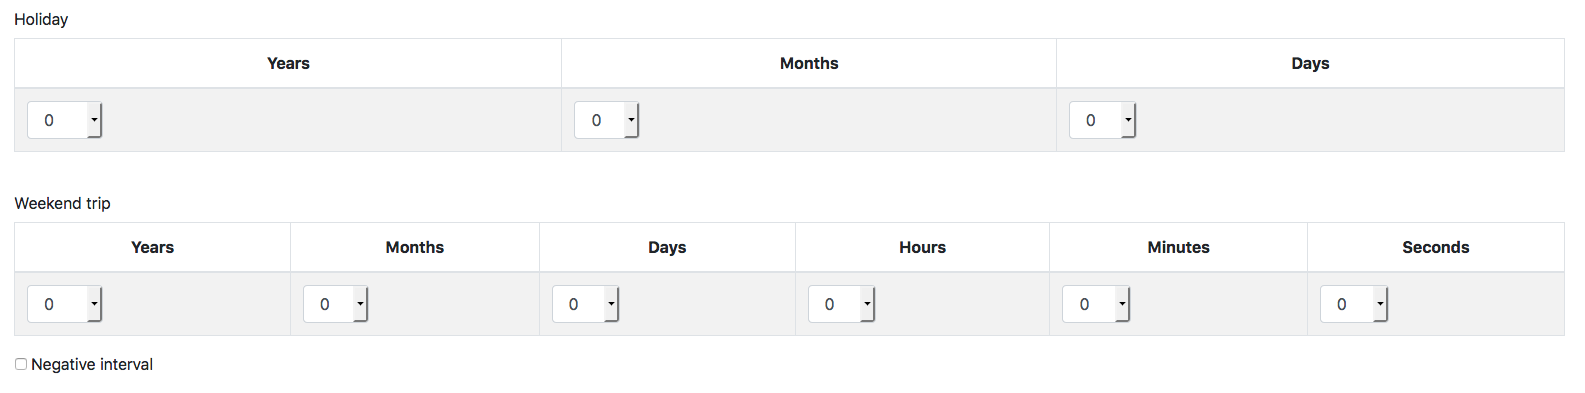Viewport: 1585px width, 393px height.
Task: Open the Weekend trip Hours dropdown
Action: [841, 304]
